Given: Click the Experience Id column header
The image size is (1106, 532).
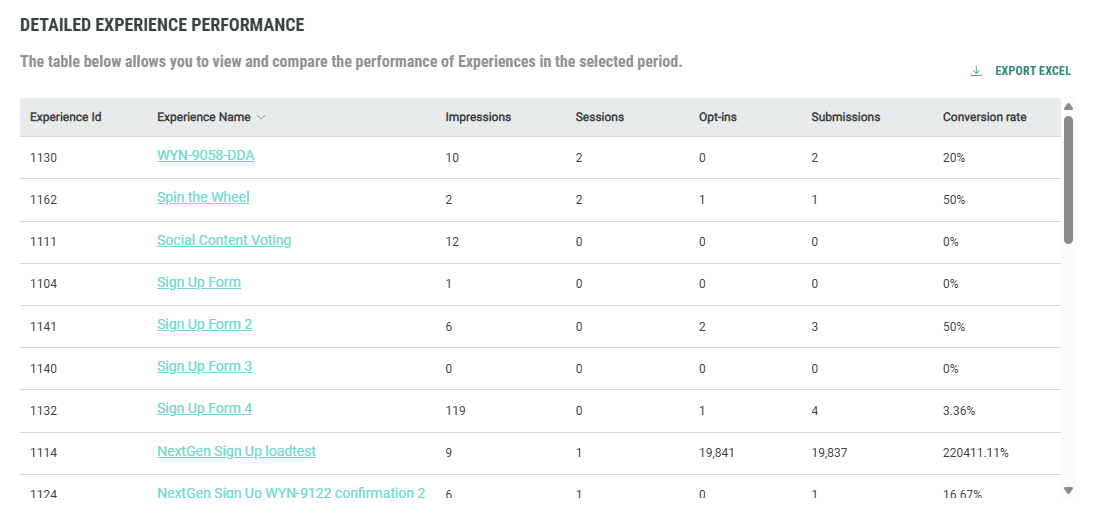Looking at the screenshot, I should 65,117.
